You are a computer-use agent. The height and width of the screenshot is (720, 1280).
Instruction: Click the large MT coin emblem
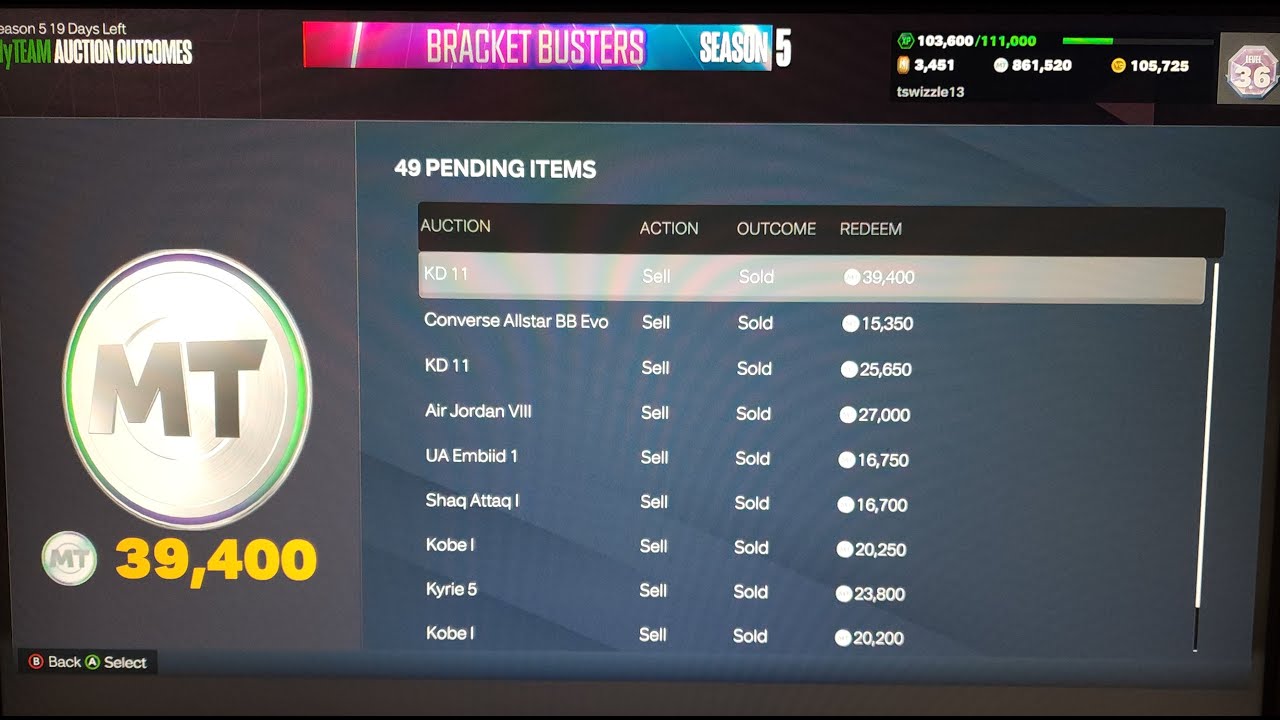click(187, 389)
